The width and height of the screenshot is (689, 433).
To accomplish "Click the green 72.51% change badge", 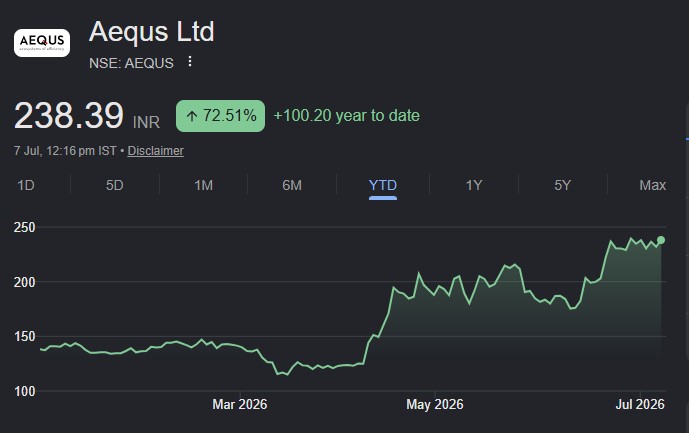I will (x=221, y=116).
